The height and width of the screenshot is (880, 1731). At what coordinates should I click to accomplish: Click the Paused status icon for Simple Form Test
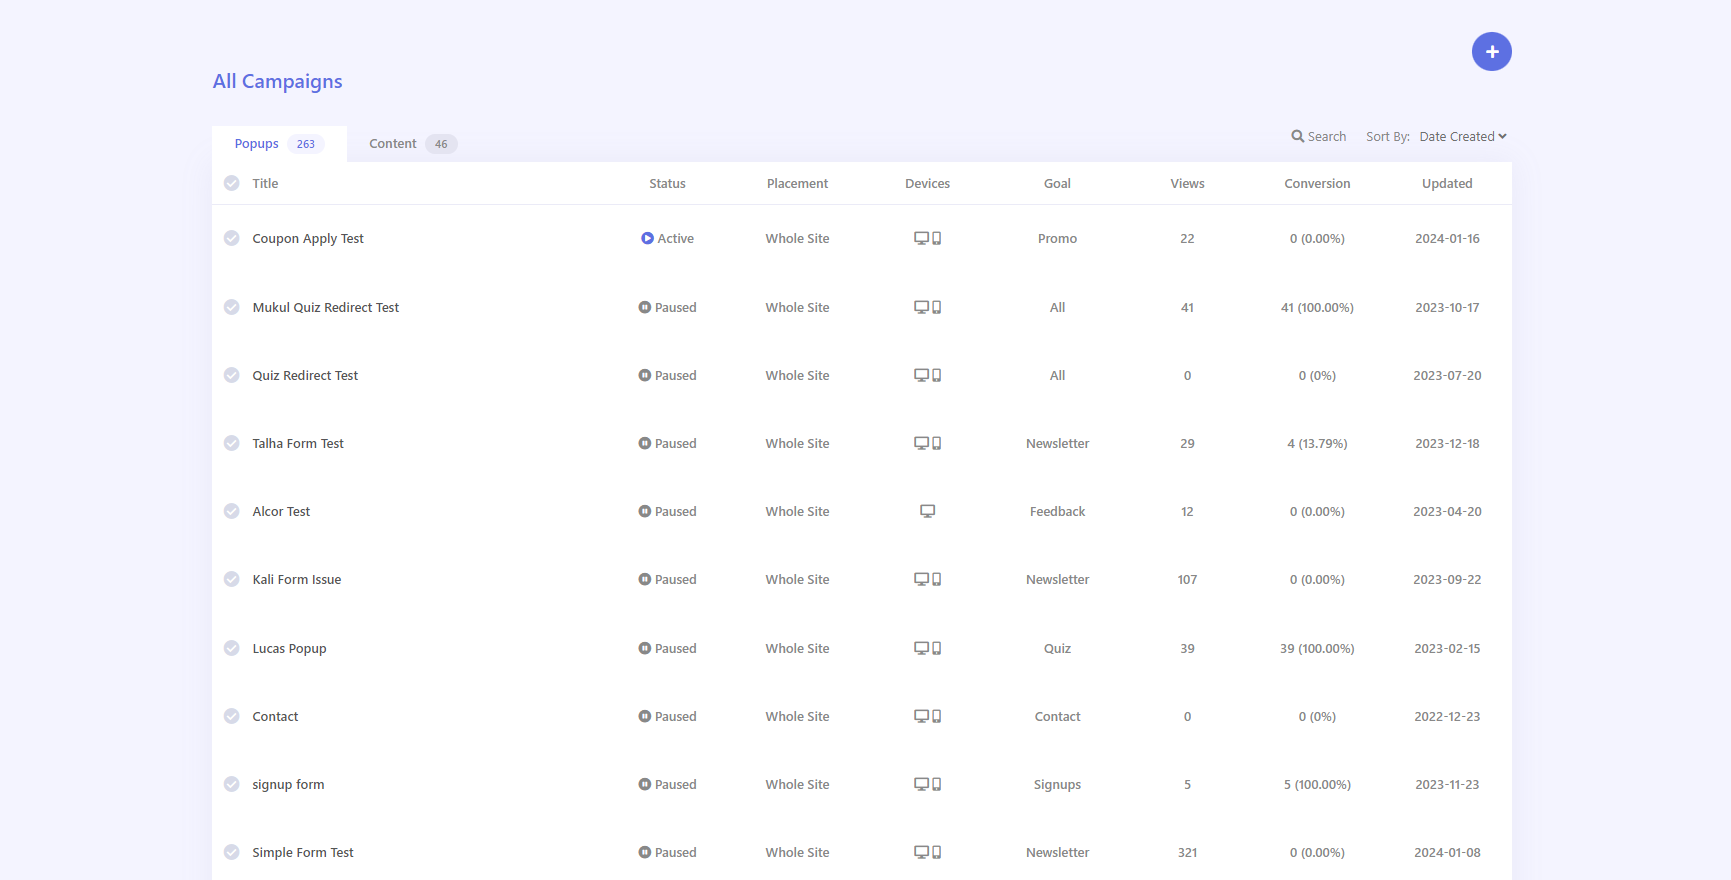click(x=645, y=852)
